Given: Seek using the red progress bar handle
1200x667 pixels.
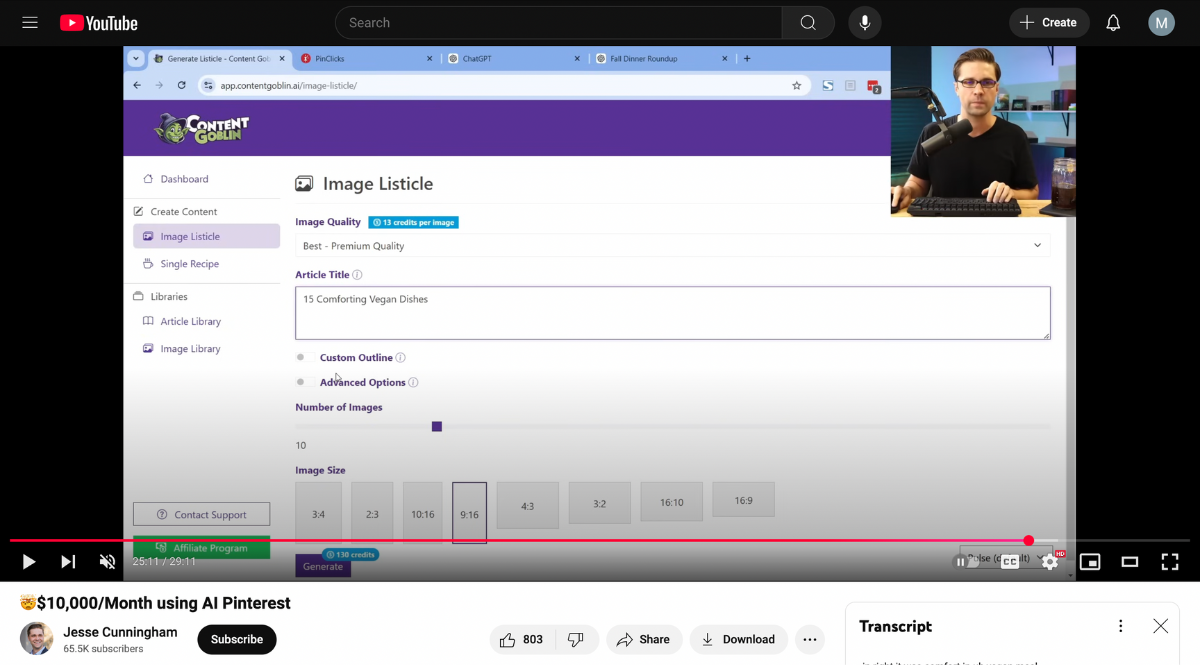Looking at the screenshot, I should click(x=1028, y=540).
